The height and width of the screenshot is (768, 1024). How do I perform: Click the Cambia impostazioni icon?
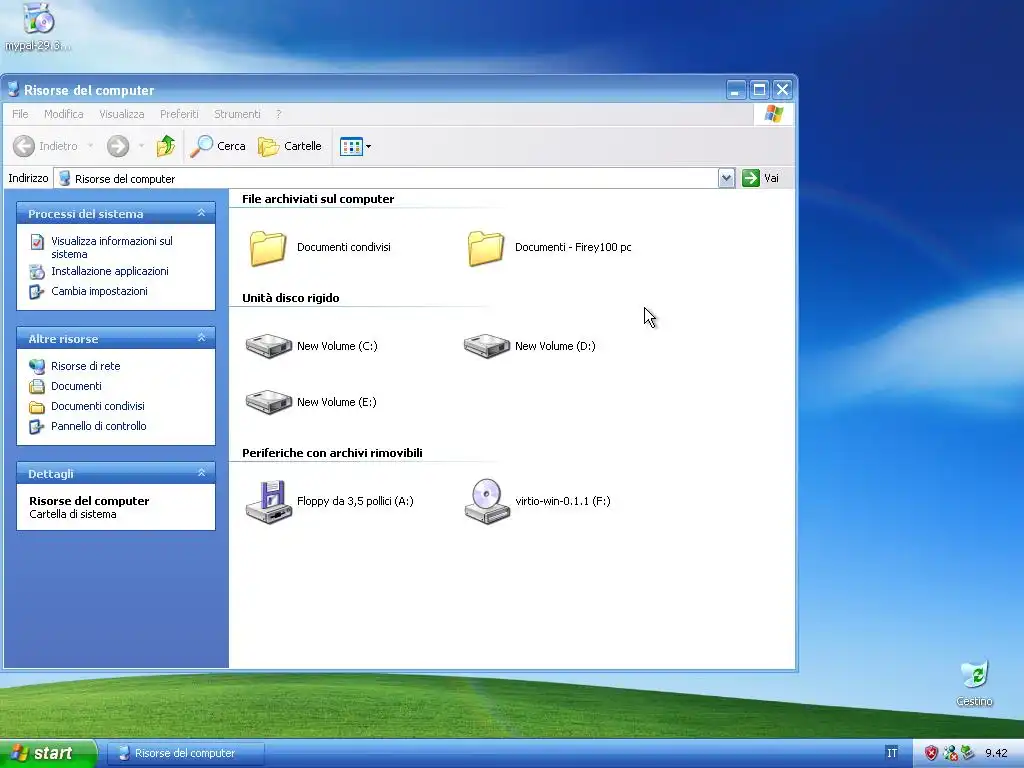37,292
